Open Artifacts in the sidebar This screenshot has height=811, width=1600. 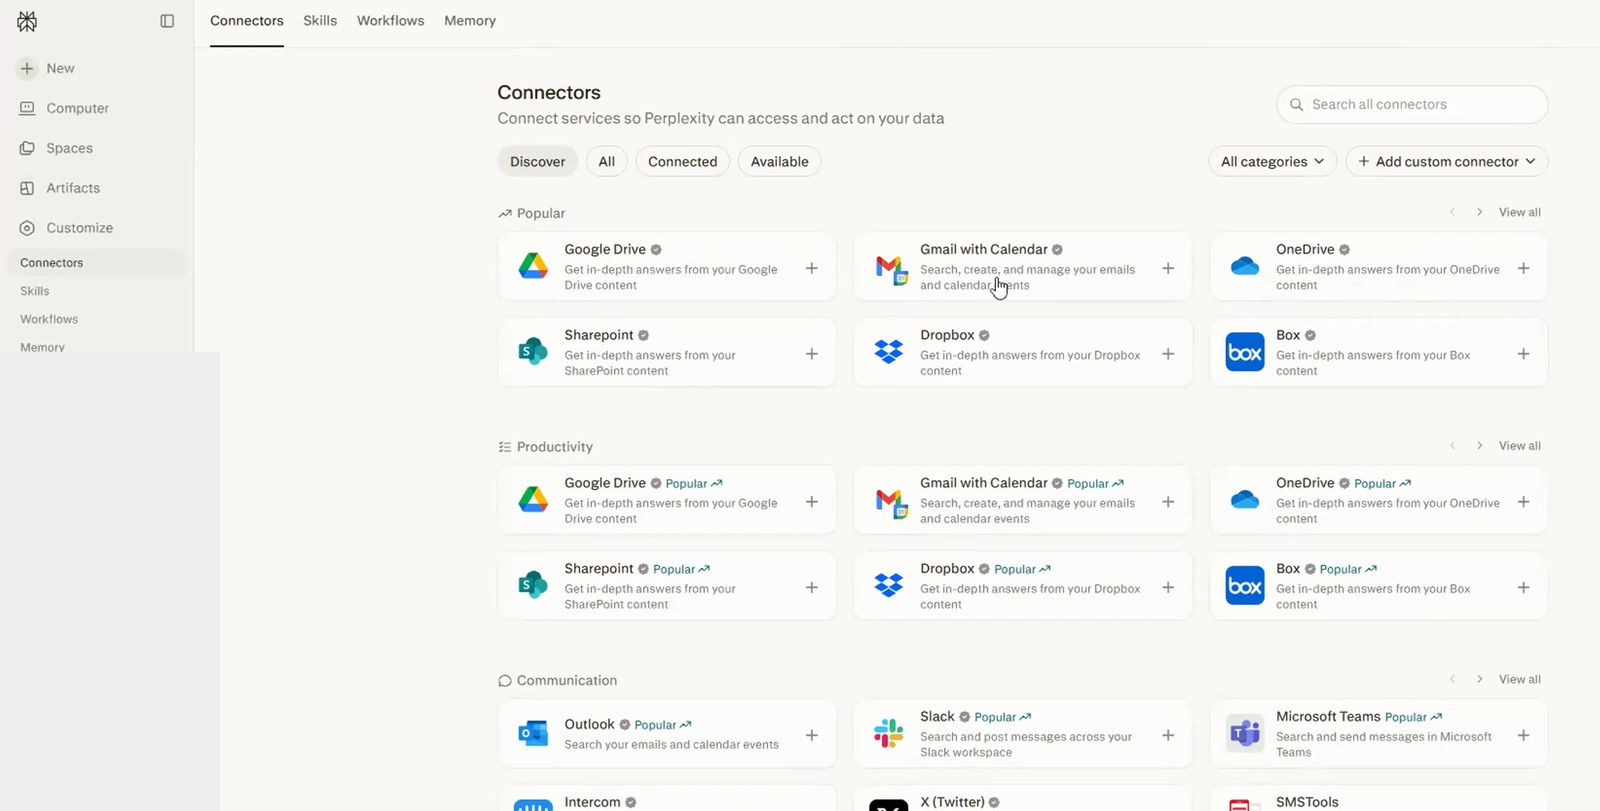tap(60, 188)
